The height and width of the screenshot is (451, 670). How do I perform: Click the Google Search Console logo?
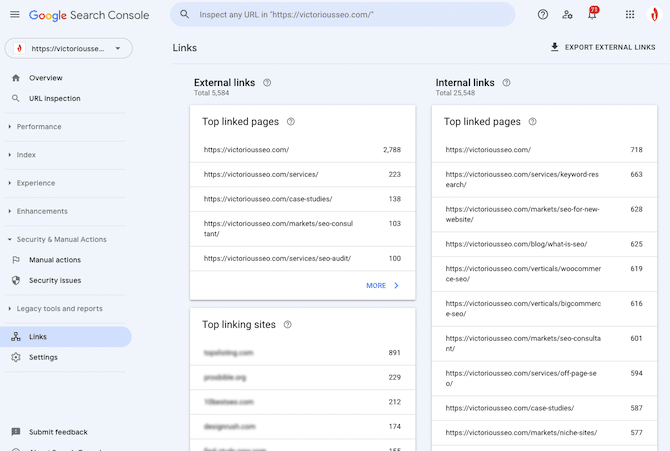[89, 15]
